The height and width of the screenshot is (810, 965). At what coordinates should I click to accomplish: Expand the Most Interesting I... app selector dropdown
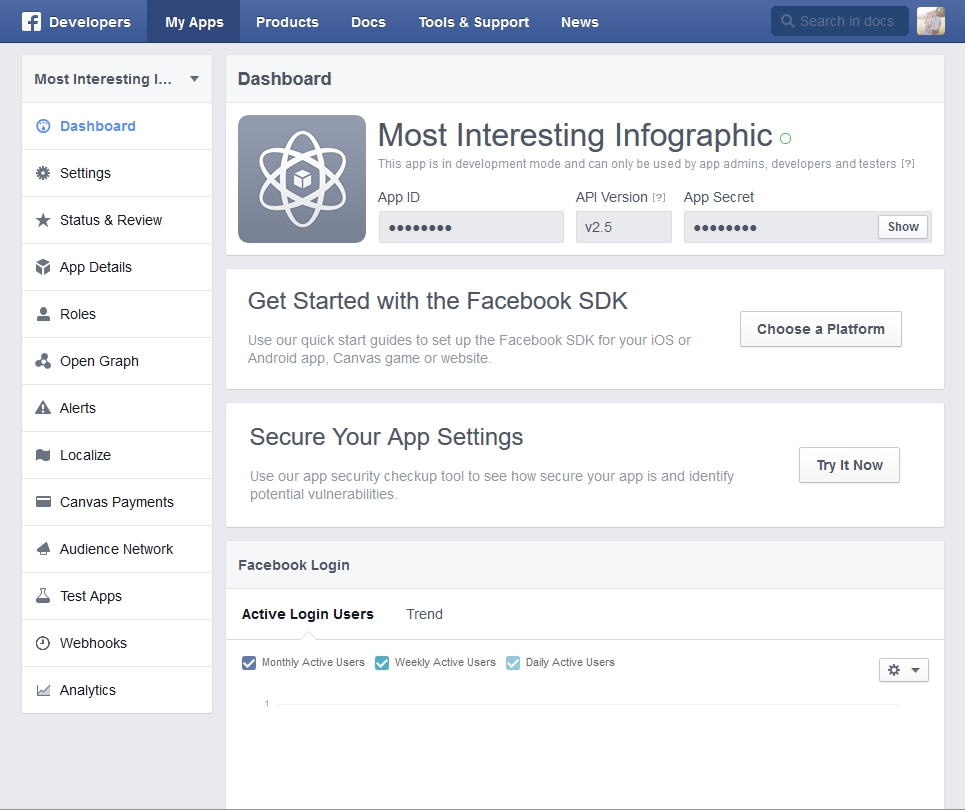click(117, 79)
